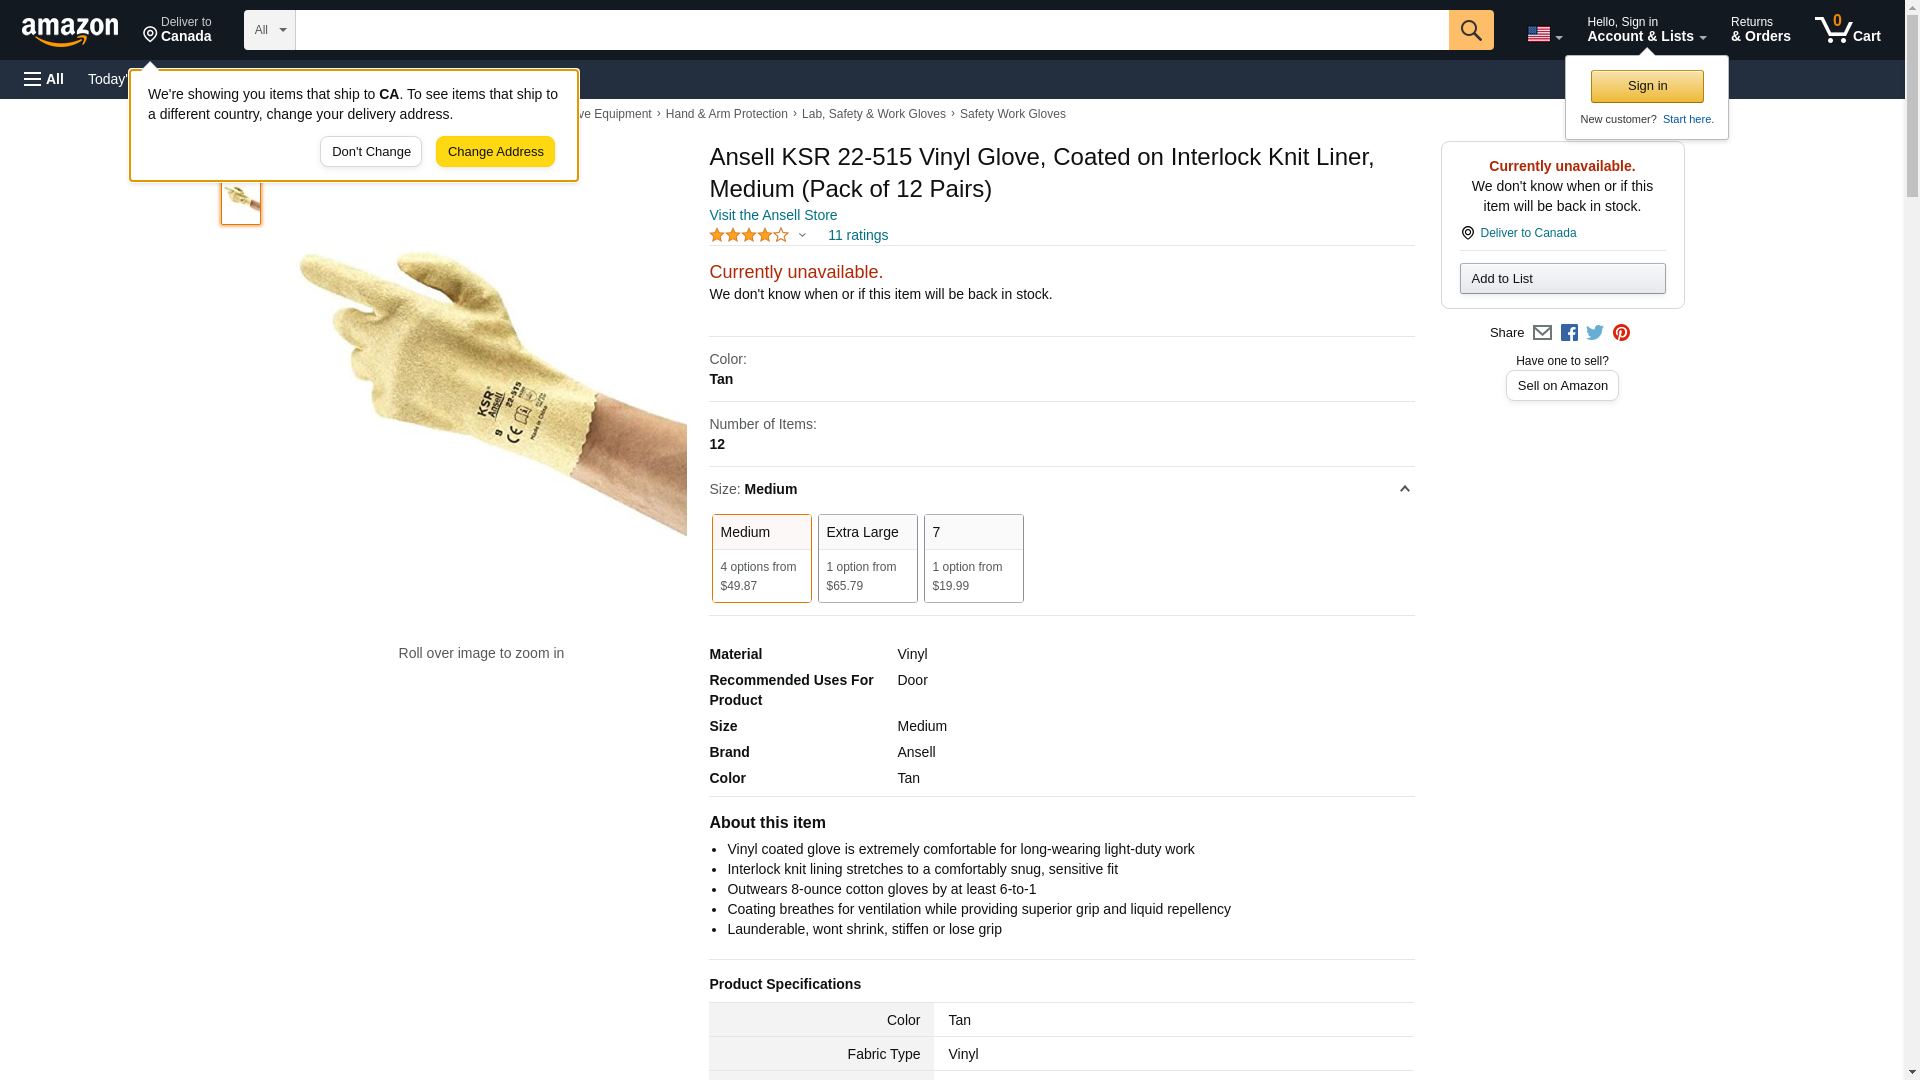Open Returns & Orders
The image size is (1920, 1080).
tap(1760, 30)
